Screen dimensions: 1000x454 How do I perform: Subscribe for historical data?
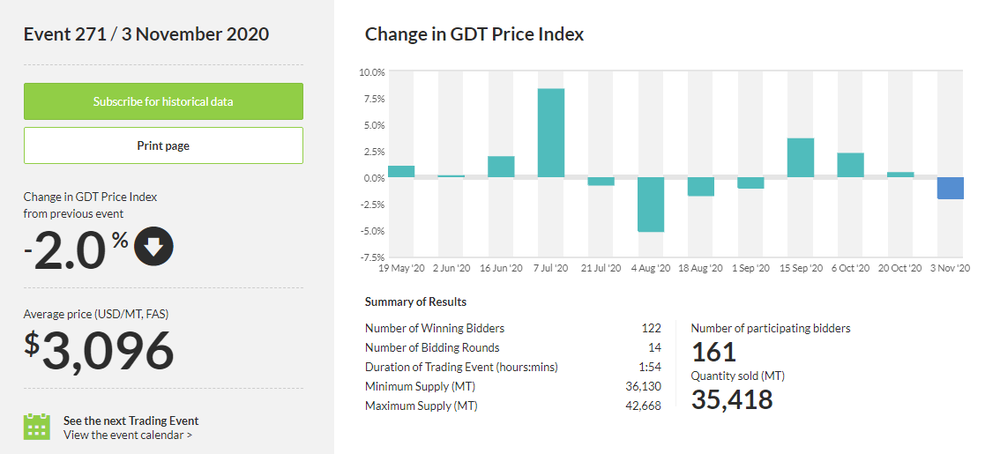pyautogui.click(x=163, y=102)
